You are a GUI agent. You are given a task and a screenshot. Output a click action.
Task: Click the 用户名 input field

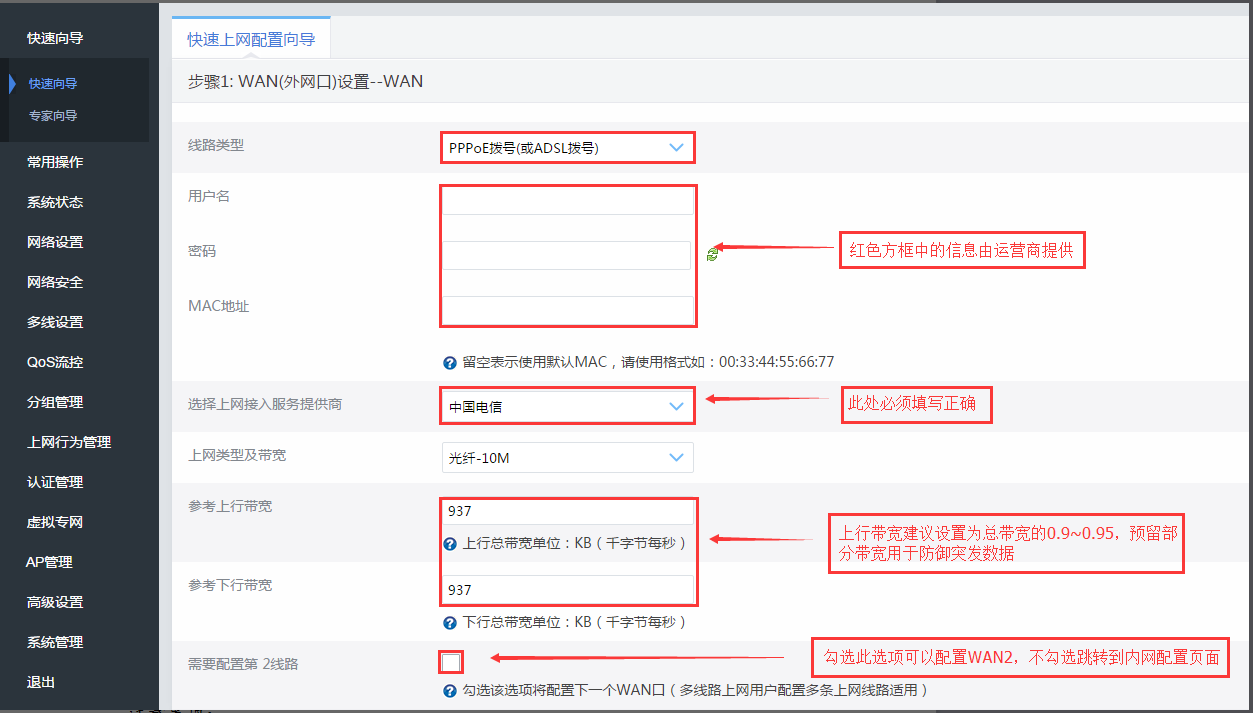(567, 201)
